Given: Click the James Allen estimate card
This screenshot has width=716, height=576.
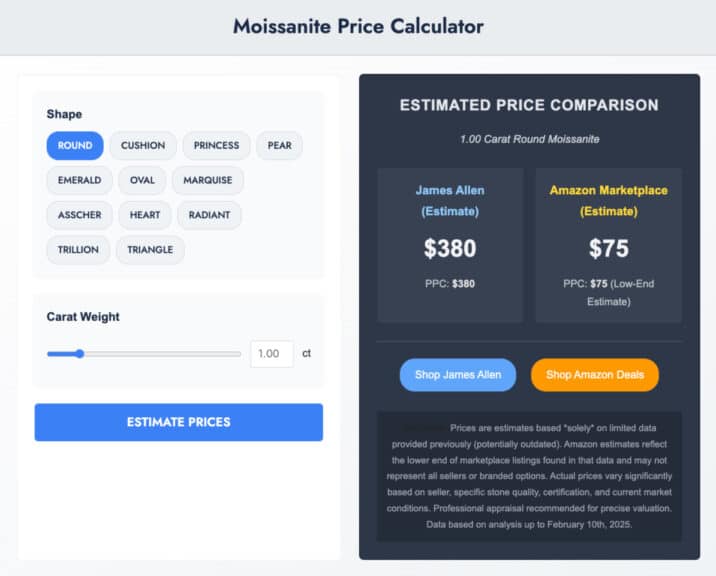Looking at the screenshot, I should coord(450,245).
